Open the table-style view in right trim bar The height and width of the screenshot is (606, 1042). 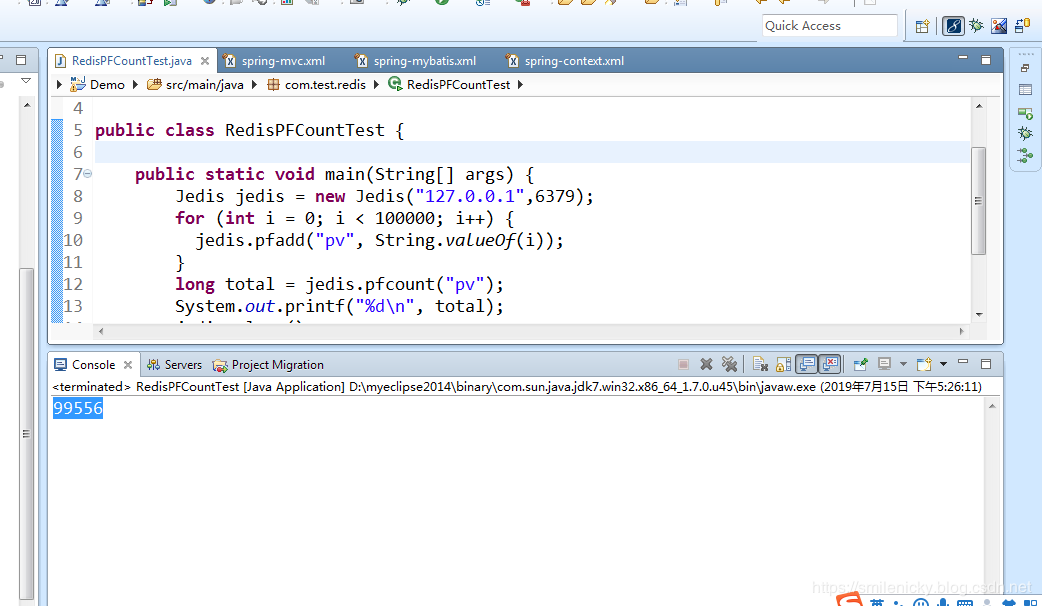tap(1025, 90)
